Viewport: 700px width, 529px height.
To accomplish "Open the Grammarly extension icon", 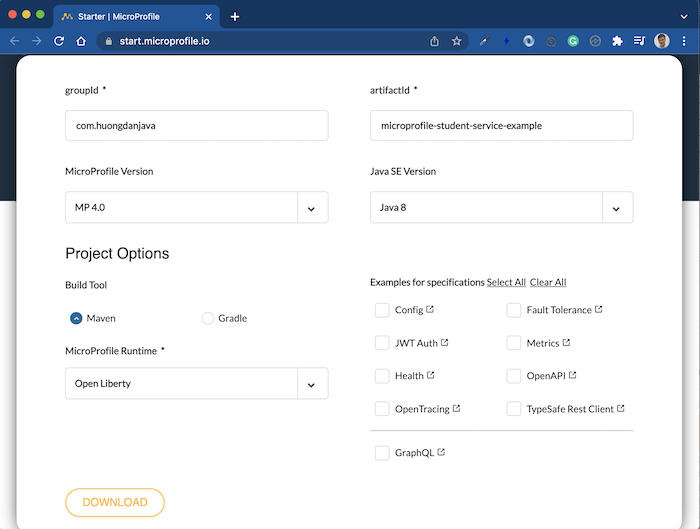I will click(x=573, y=41).
